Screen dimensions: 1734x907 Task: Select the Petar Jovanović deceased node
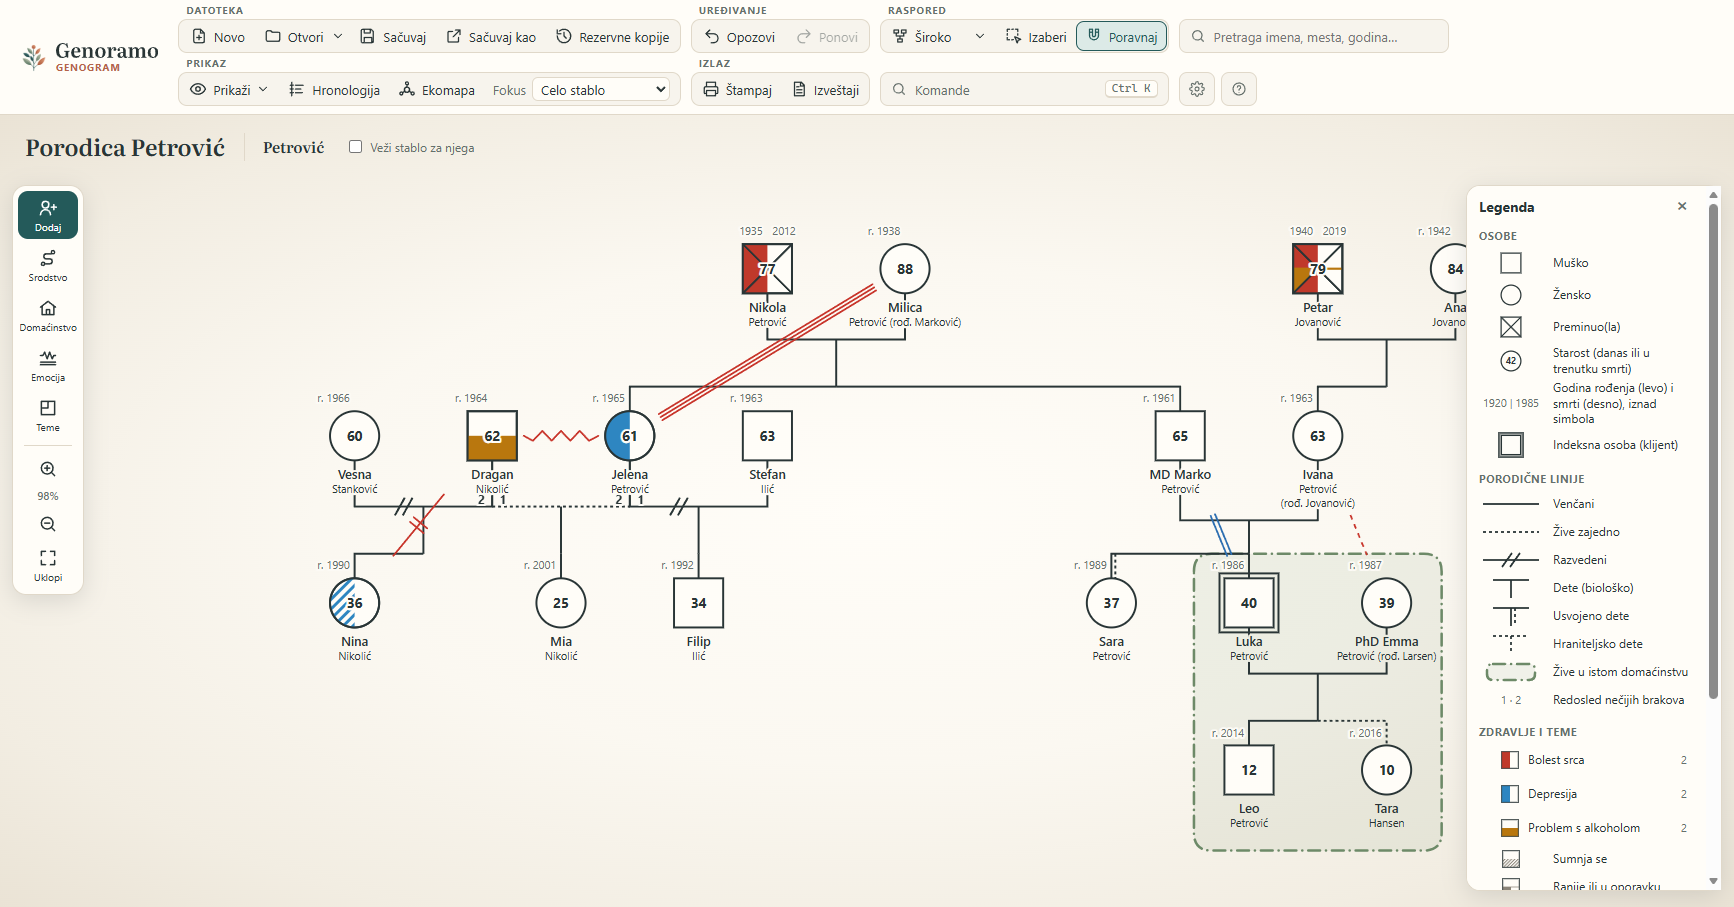[1318, 269]
